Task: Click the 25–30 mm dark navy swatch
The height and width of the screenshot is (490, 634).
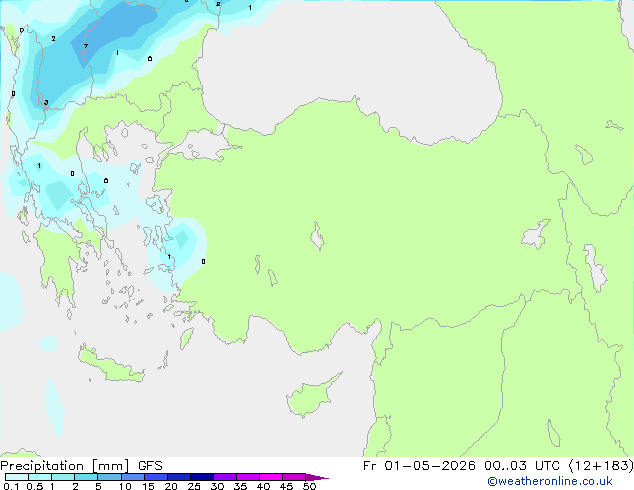Action: [202, 477]
